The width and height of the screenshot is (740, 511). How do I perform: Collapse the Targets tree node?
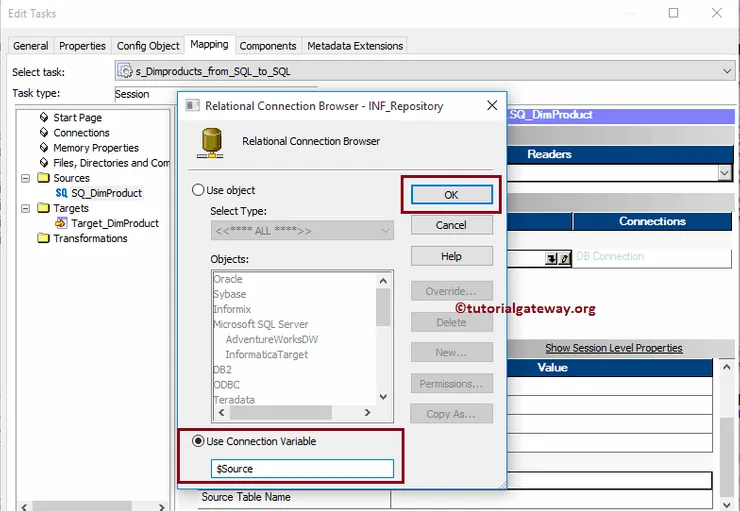pos(25,208)
